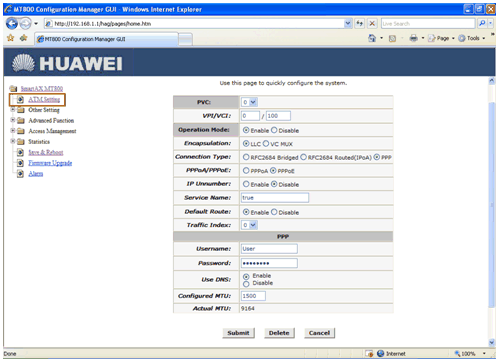Click the Internet zone globe icon
The height and width of the screenshot is (362, 501).
pyautogui.click(x=380, y=353)
